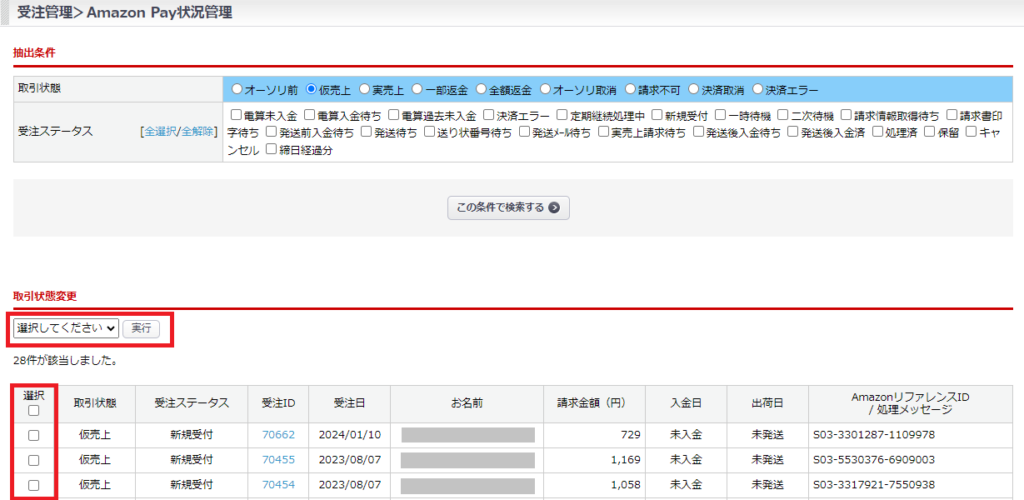Image resolution: width=1024 pixels, height=500 pixels.
Task: Select the 決済エラー radio button
Action: coord(758,89)
